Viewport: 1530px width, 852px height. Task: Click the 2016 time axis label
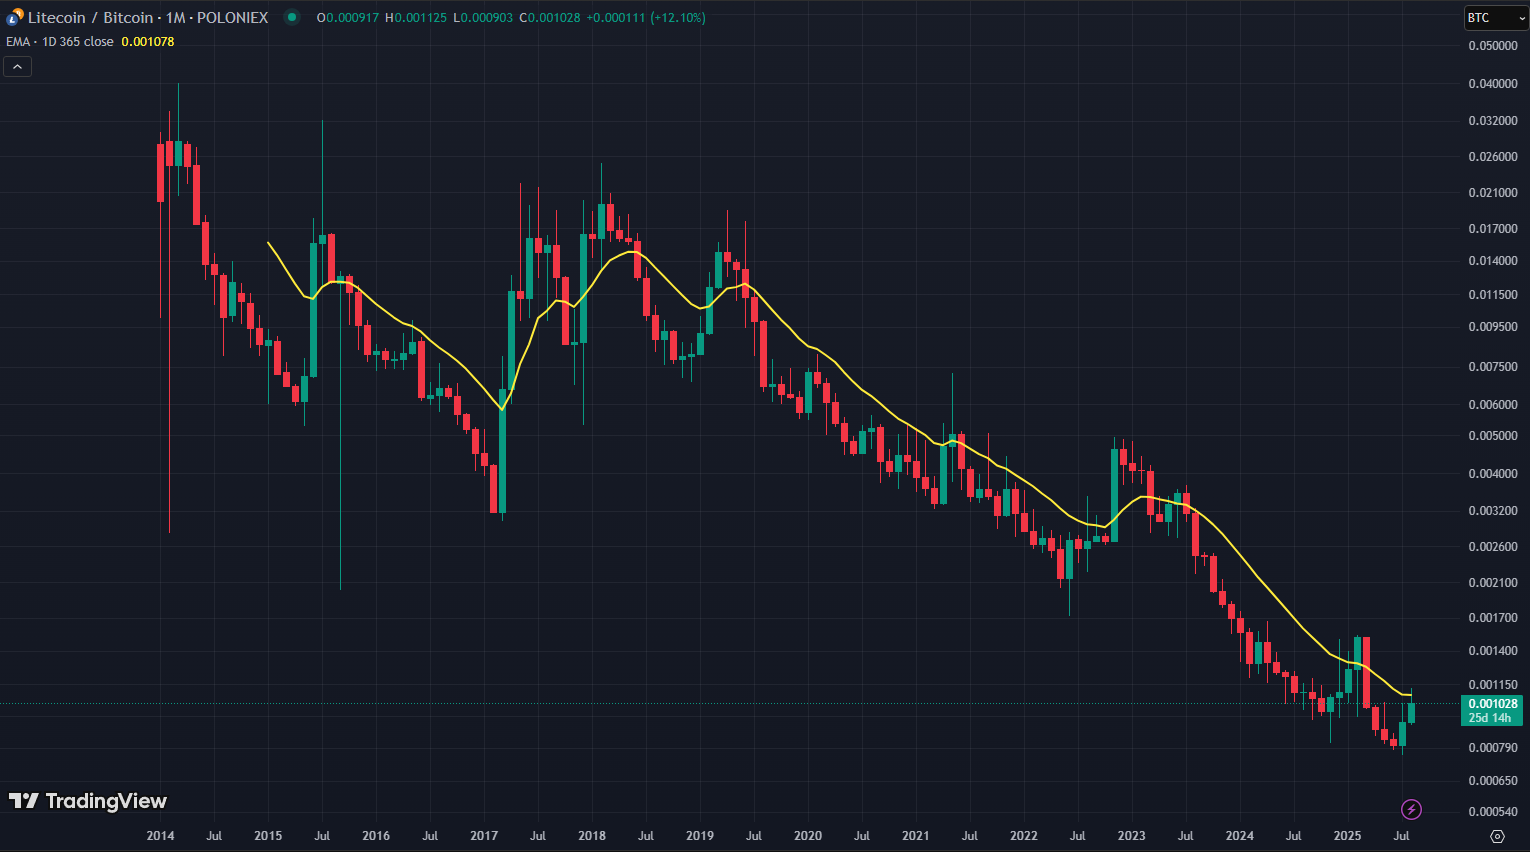[x=376, y=836]
